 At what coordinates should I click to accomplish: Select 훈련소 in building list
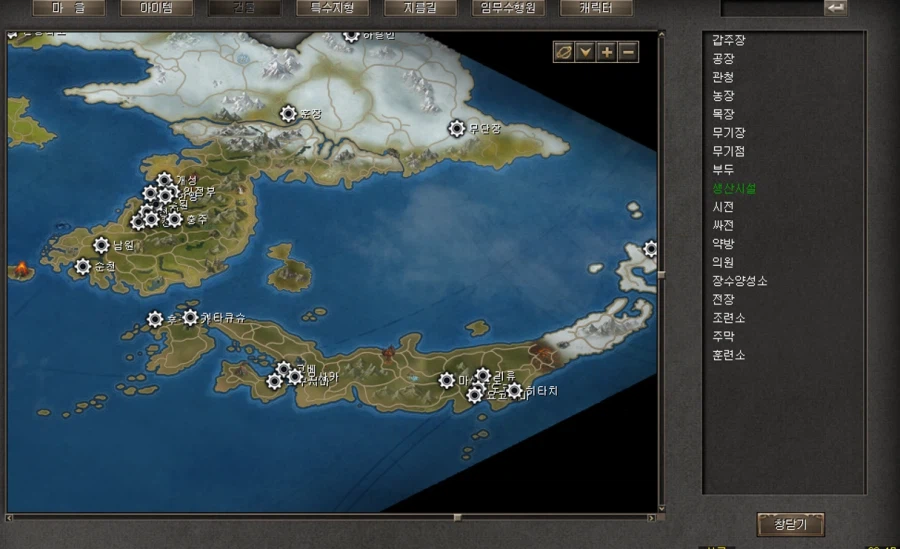click(729, 355)
